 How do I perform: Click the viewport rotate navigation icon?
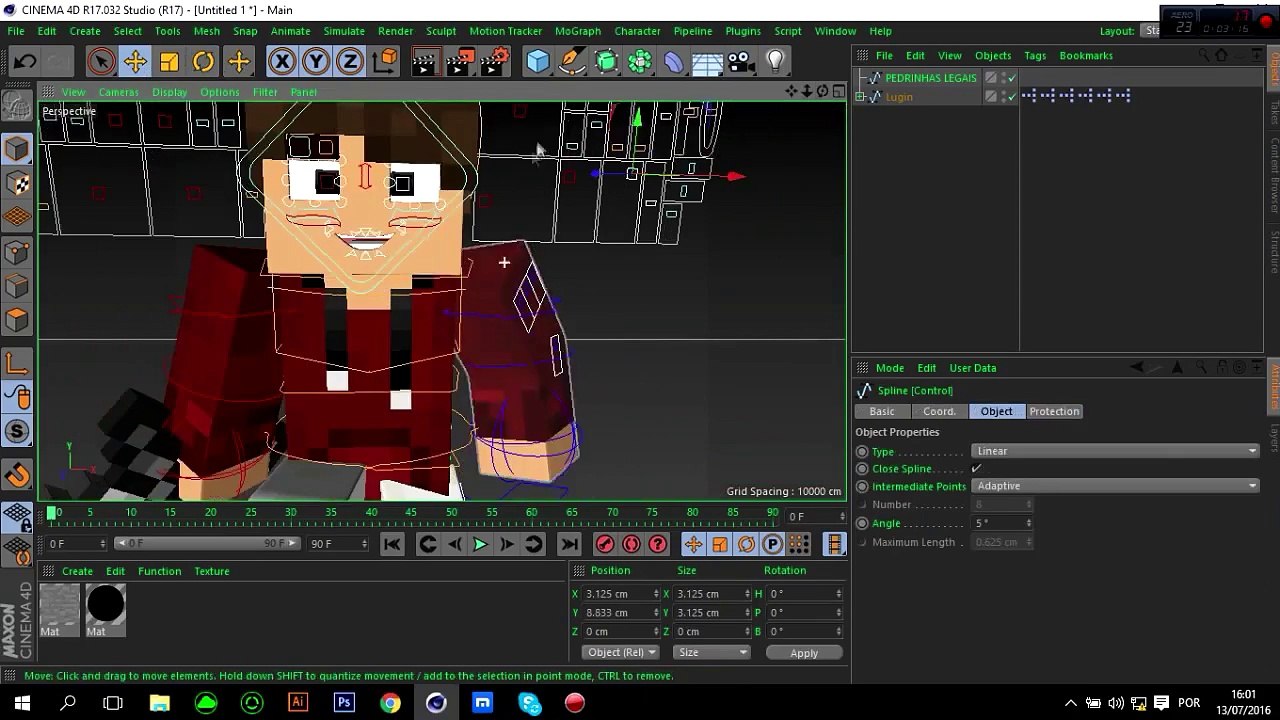point(823,91)
